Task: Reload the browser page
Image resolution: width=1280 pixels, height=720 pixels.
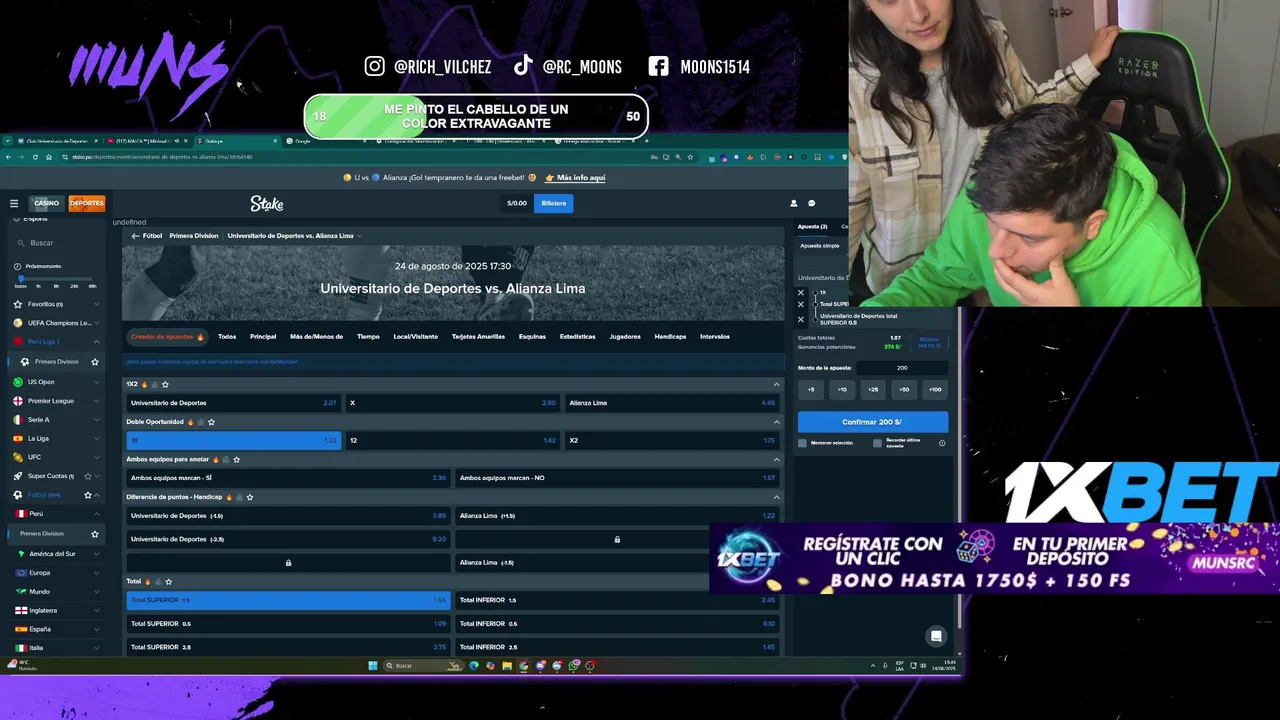Action: point(35,157)
